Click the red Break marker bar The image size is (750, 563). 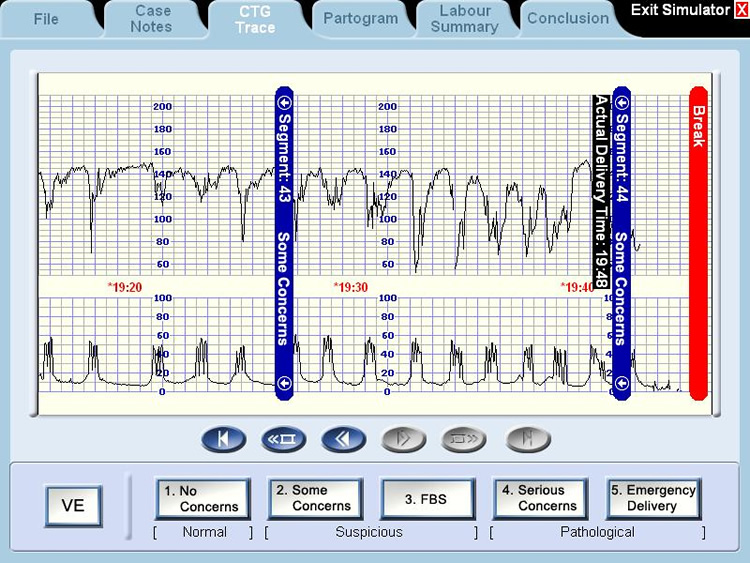click(698, 243)
